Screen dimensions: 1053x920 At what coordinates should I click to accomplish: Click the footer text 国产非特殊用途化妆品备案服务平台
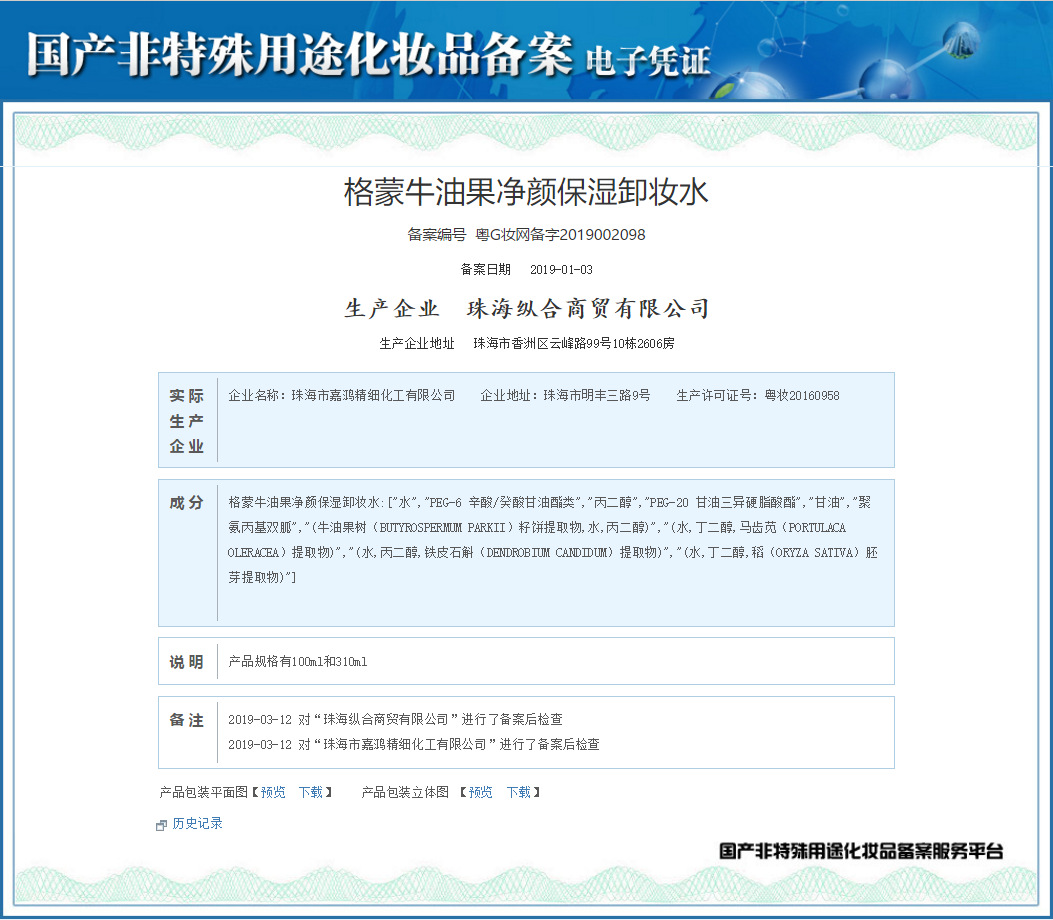(x=861, y=852)
